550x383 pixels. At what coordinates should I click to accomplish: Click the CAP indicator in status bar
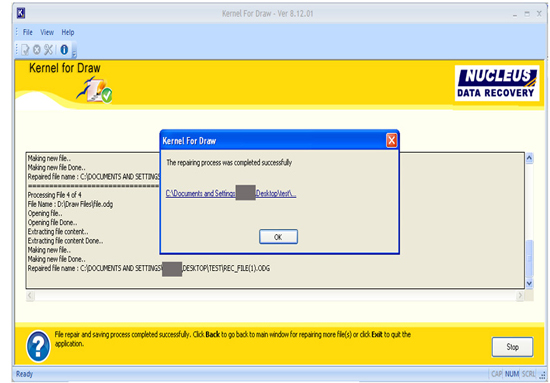click(x=496, y=374)
